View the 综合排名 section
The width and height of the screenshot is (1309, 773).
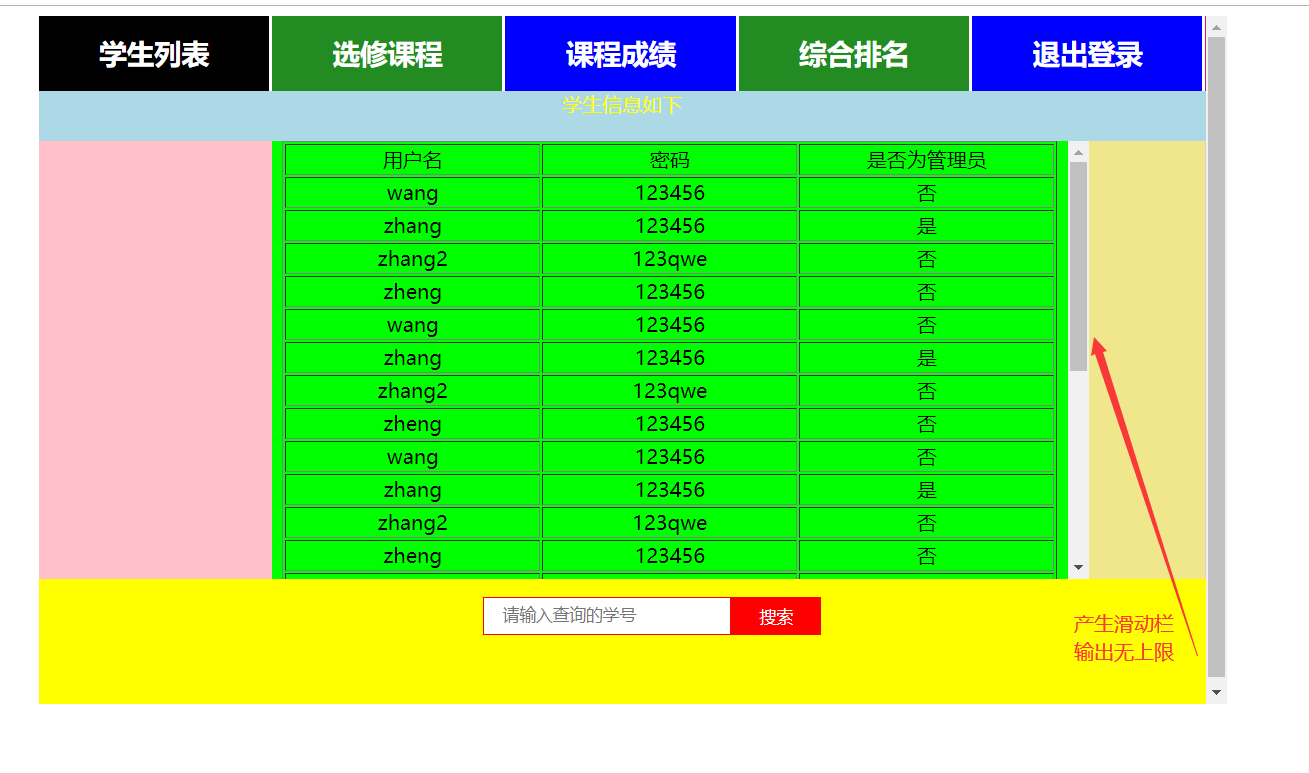pyautogui.click(x=853, y=53)
